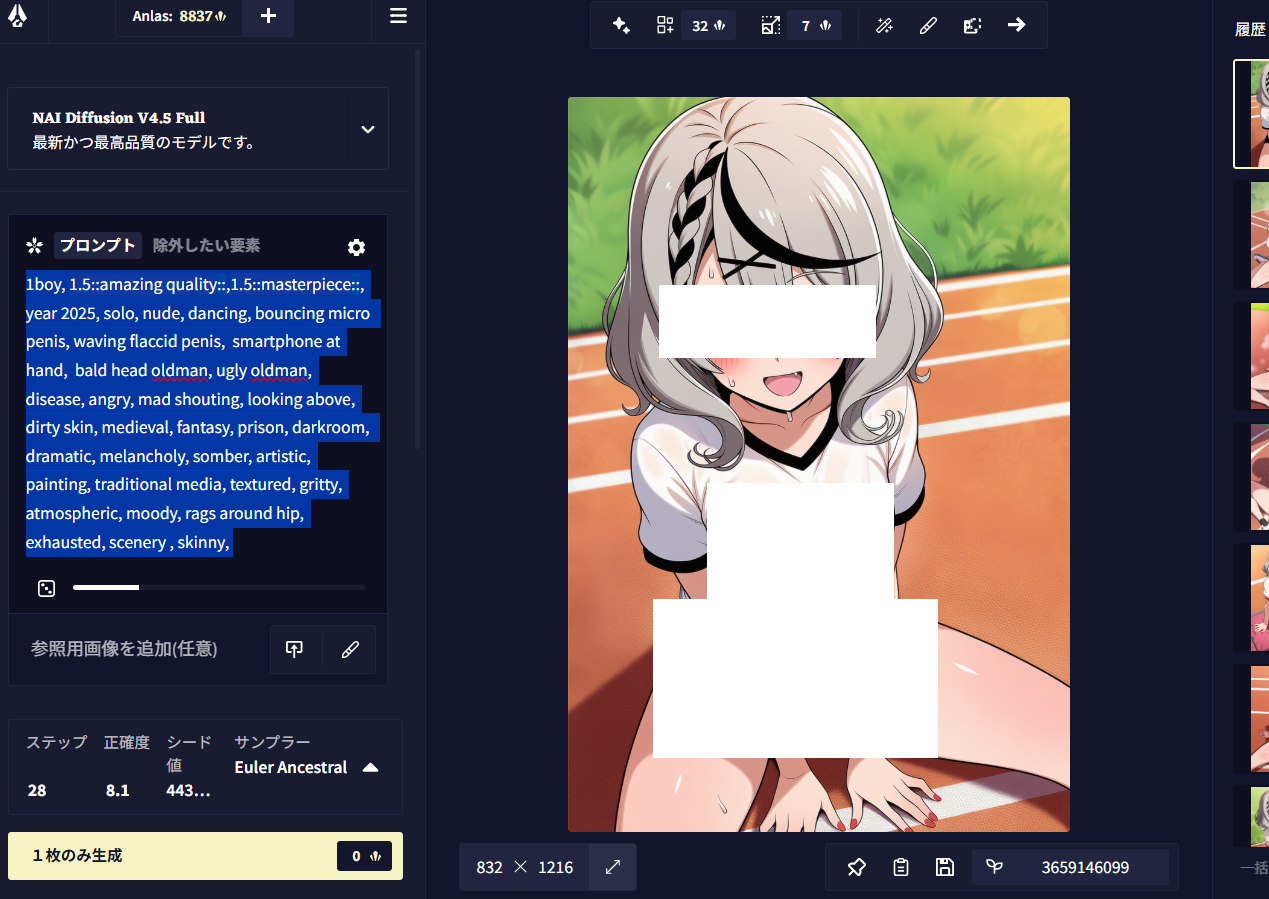
Task: Save the generated image
Action: 944,867
